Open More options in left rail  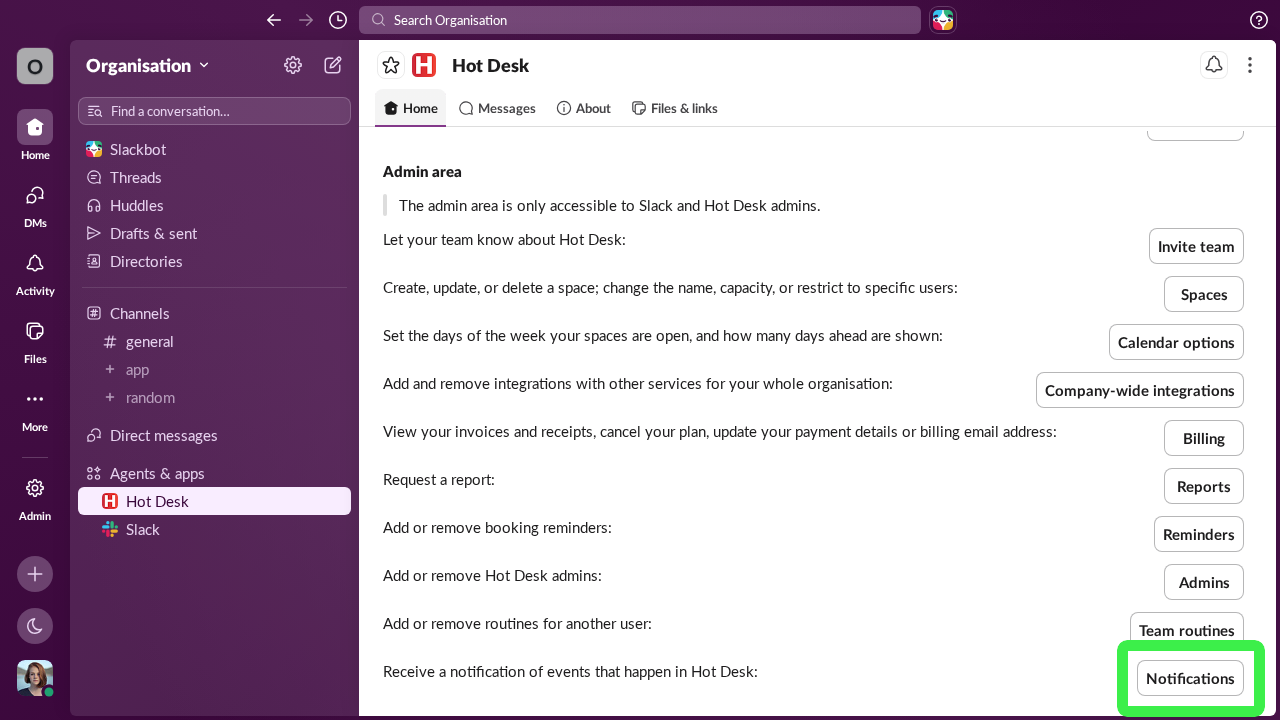(35, 408)
